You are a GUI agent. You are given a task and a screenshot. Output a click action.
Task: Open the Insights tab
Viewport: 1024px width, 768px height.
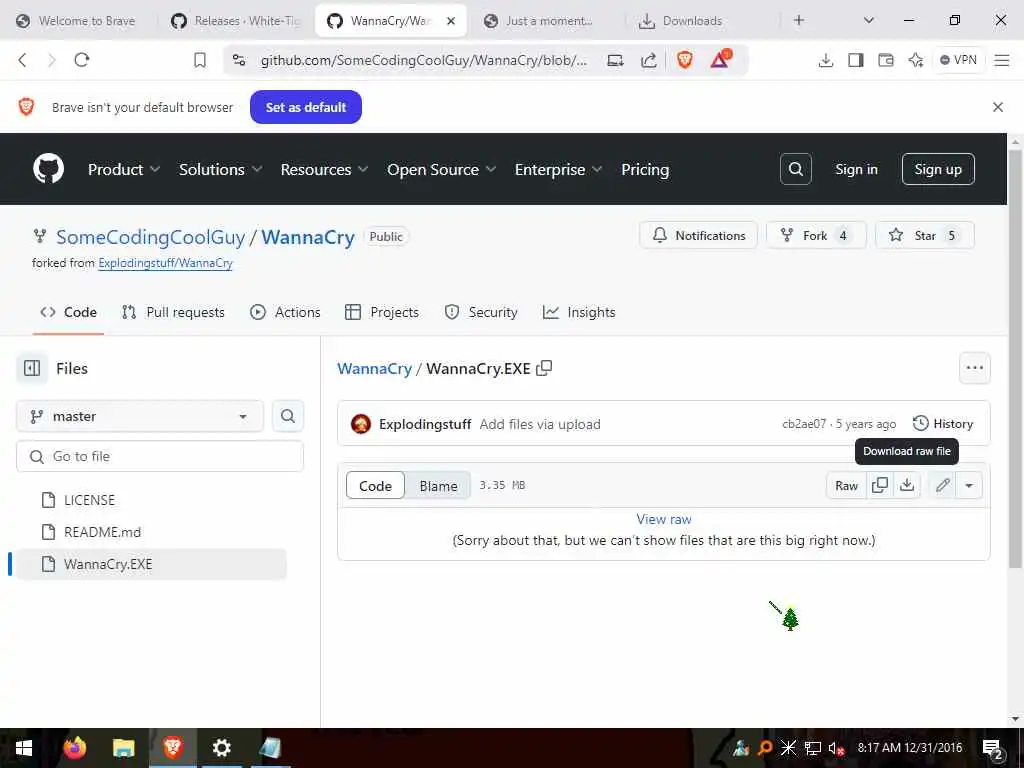579,312
